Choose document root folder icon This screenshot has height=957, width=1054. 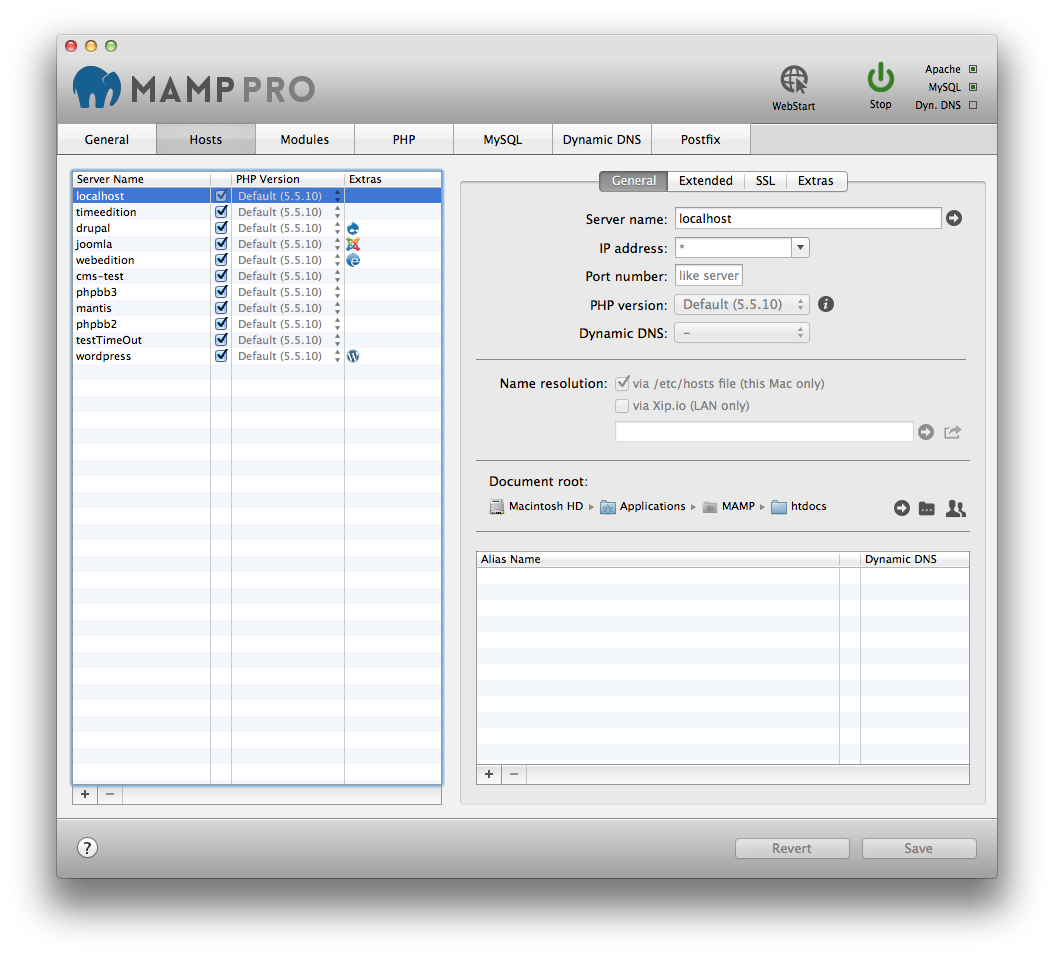[927, 509]
